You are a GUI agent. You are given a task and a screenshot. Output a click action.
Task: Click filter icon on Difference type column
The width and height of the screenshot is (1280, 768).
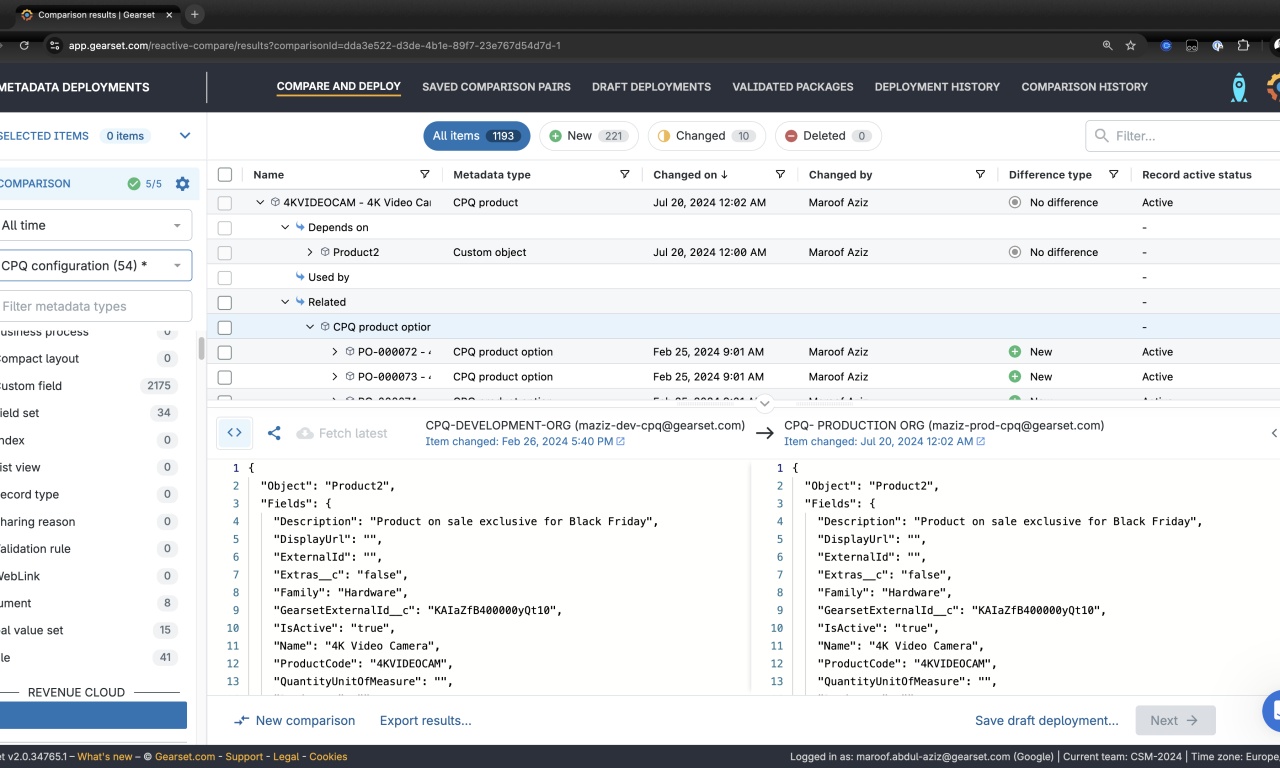point(1113,175)
